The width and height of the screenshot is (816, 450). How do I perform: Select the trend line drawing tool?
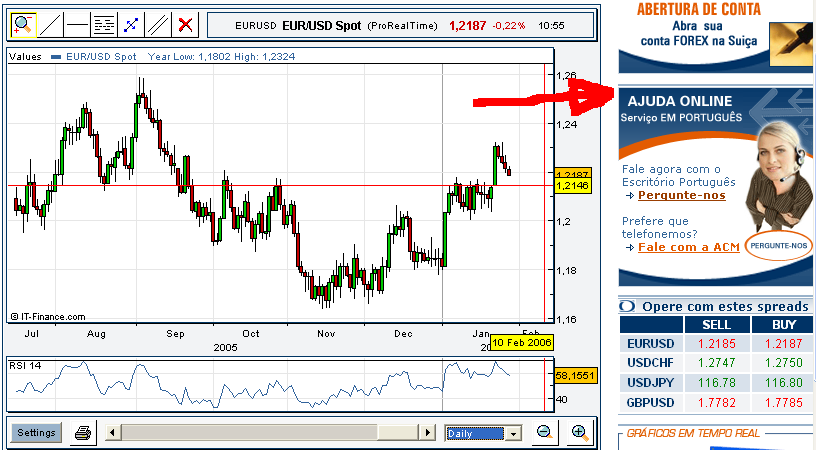click(x=50, y=25)
